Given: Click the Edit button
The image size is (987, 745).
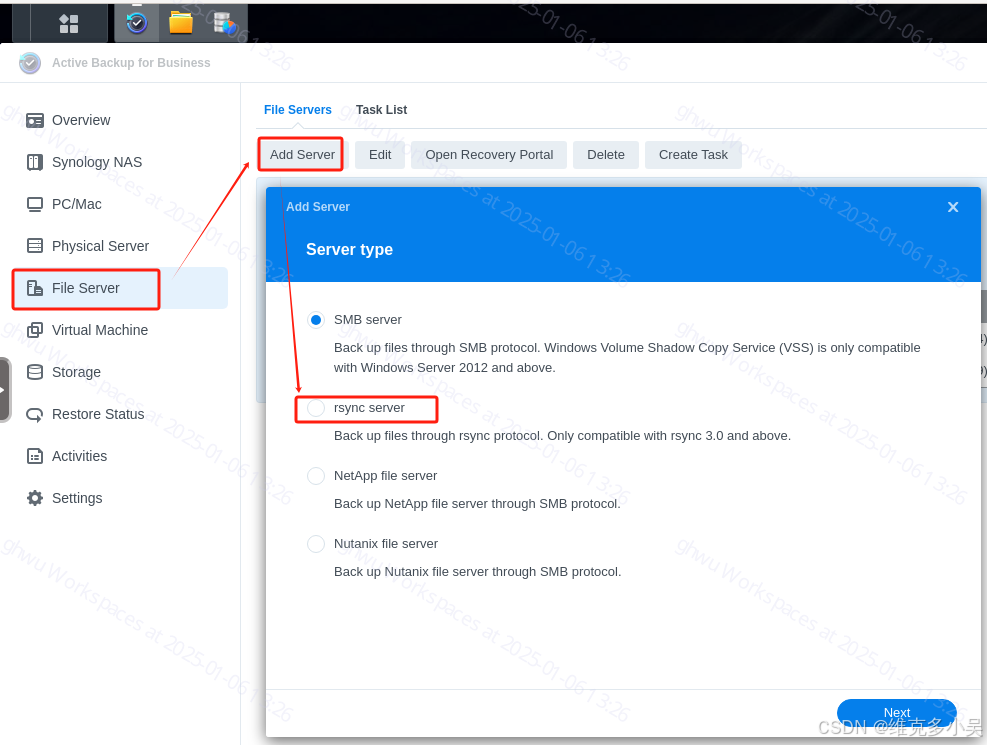Looking at the screenshot, I should point(380,155).
